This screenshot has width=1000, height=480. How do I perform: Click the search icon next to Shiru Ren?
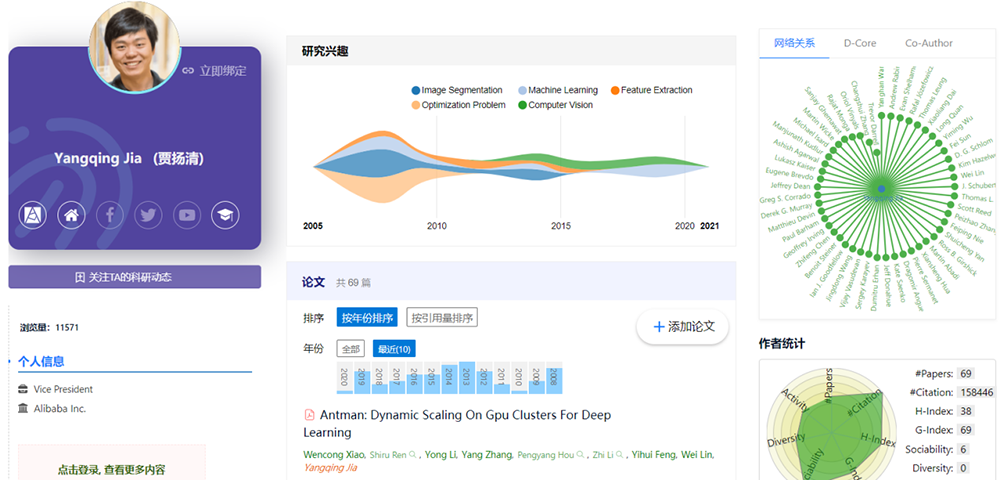click(x=412, y=455)
